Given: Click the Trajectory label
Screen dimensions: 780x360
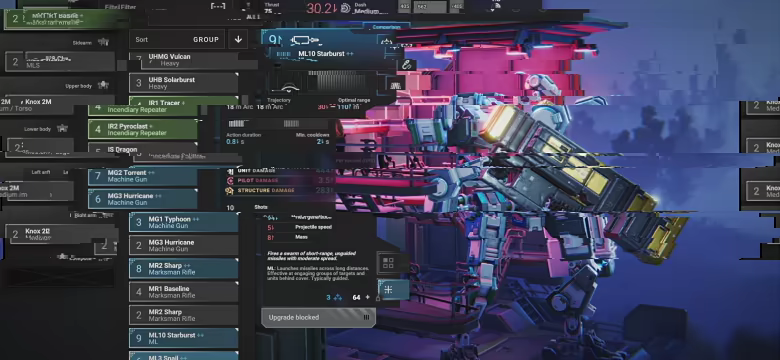Looking at the screenshot, I should 279,100.
